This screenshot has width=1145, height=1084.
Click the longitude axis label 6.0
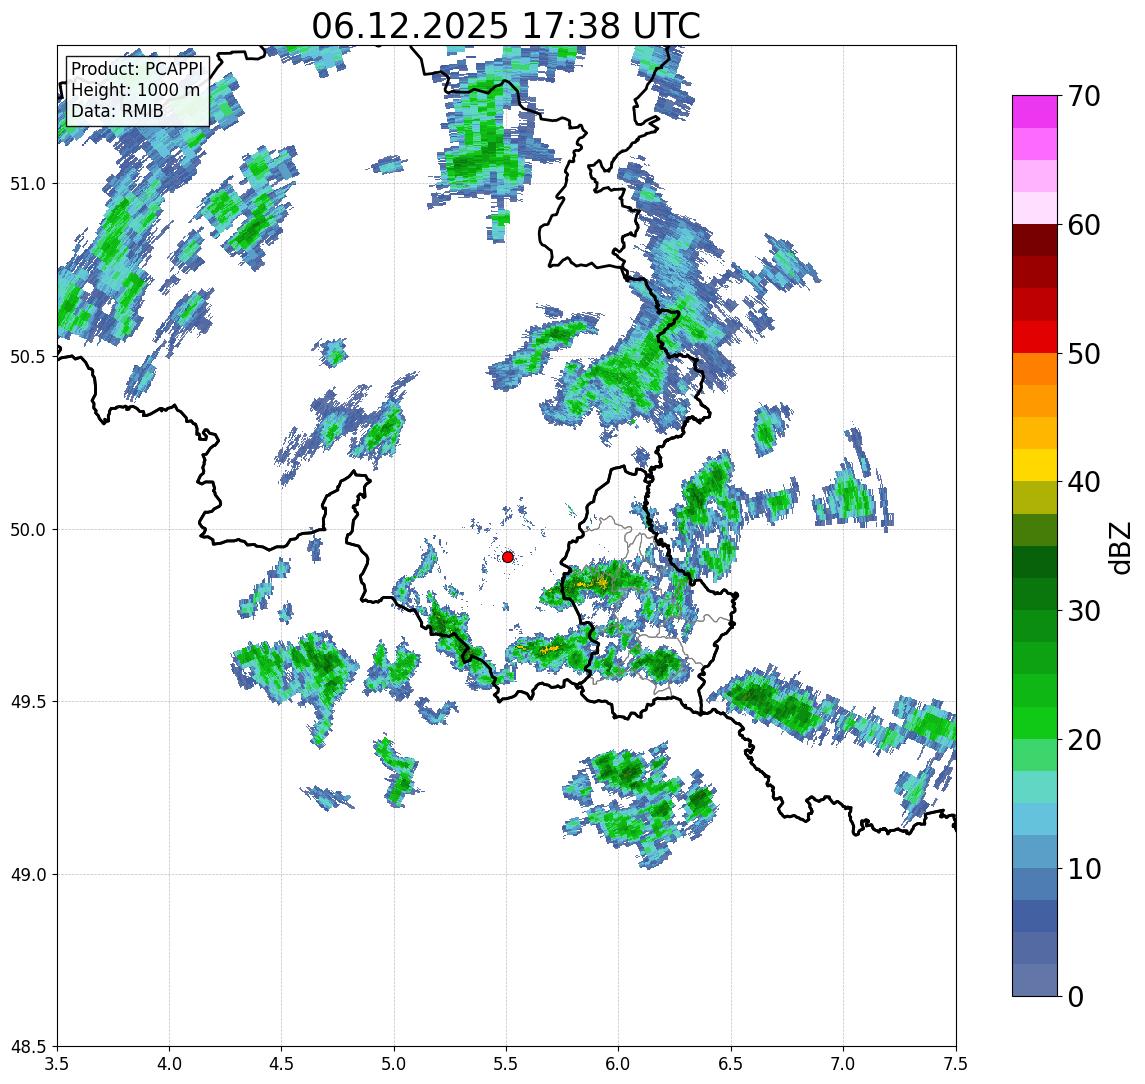point(619,1064)
